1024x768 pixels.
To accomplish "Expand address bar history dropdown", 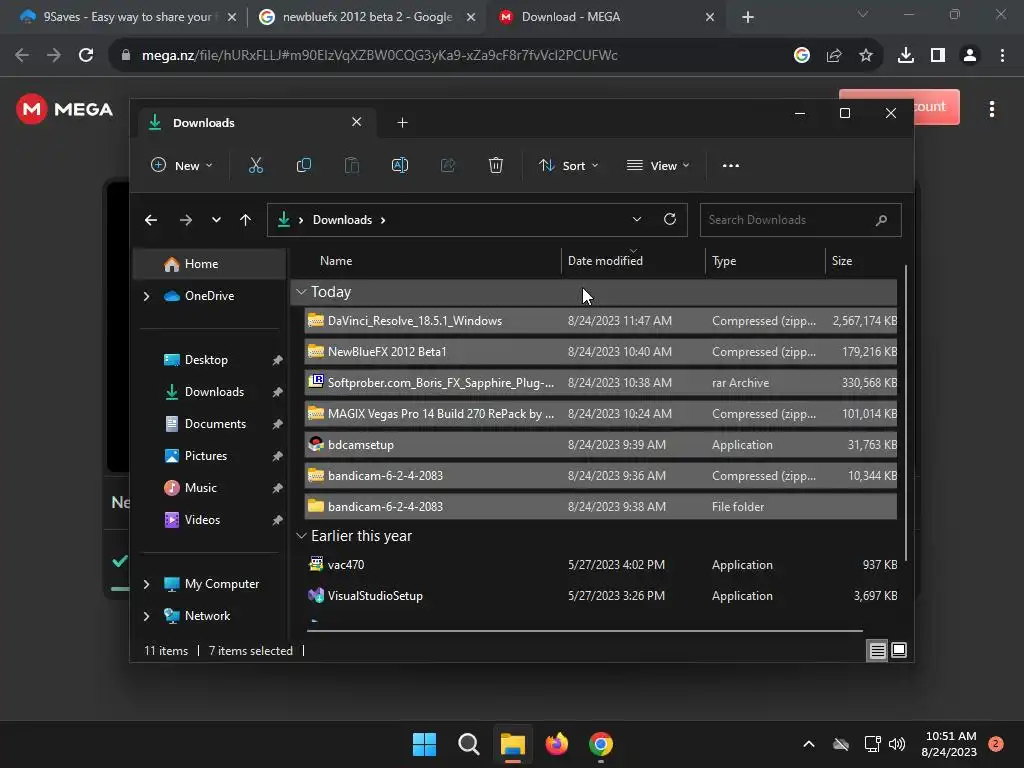I will [637, 219].
